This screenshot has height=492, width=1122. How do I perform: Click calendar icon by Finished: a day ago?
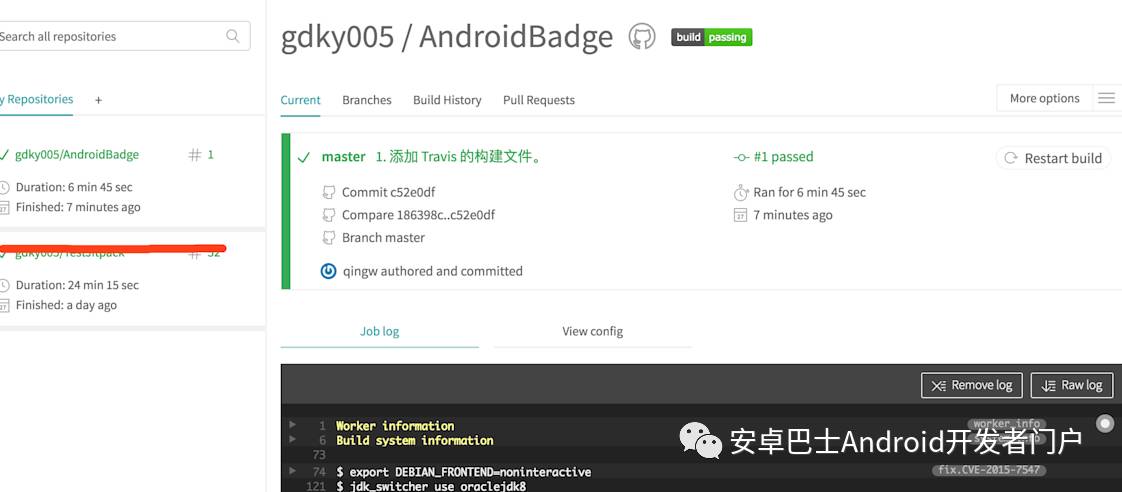point(4,305)
